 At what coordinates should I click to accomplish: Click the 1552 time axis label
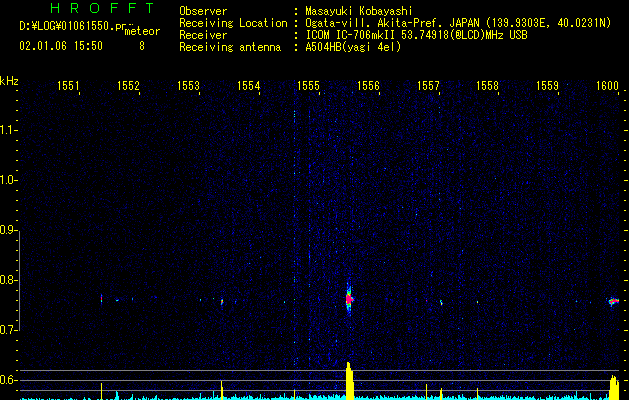[128, 86]
